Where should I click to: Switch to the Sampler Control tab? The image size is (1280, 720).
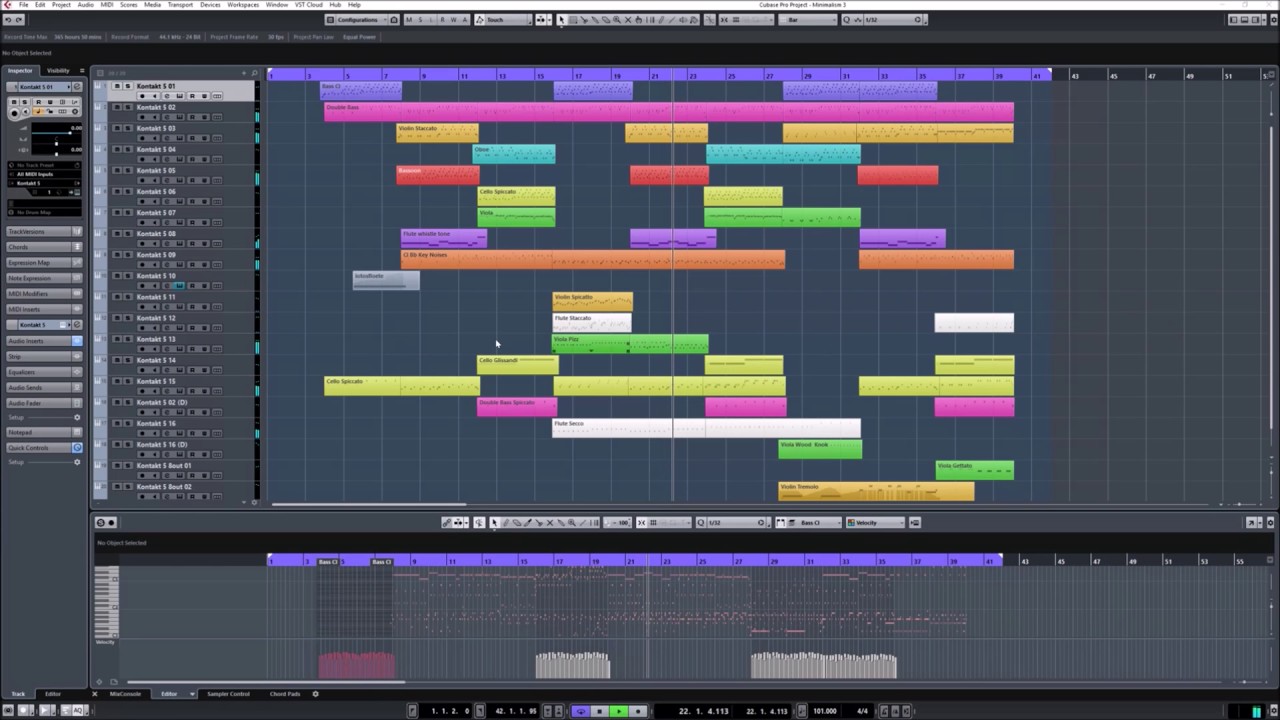click(228, 693)
